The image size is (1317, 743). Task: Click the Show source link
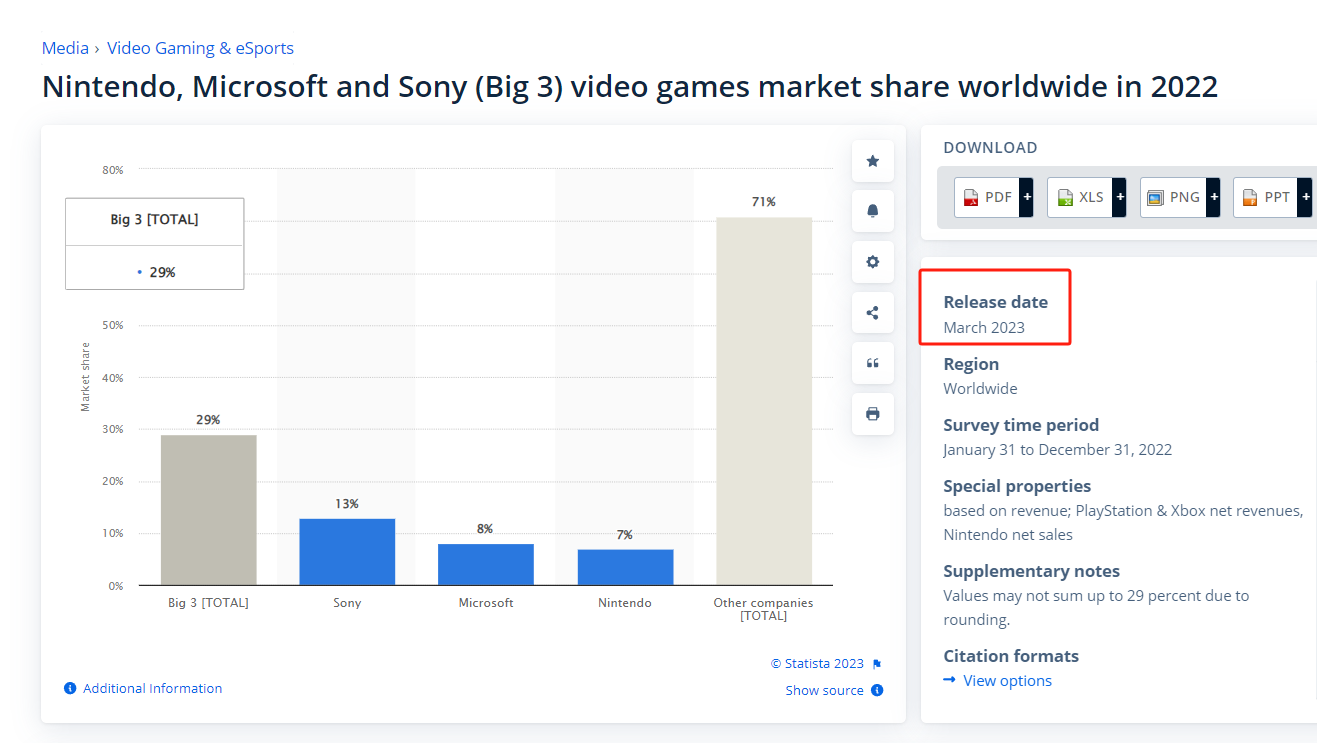[x=824, y=690]
